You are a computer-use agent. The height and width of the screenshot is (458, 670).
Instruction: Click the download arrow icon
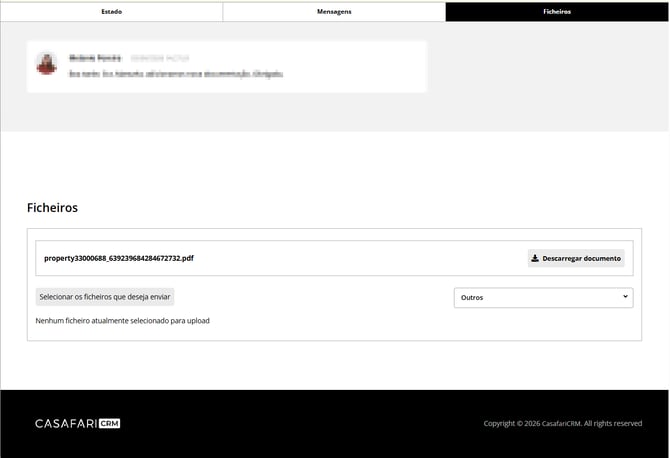click(535, 258)
